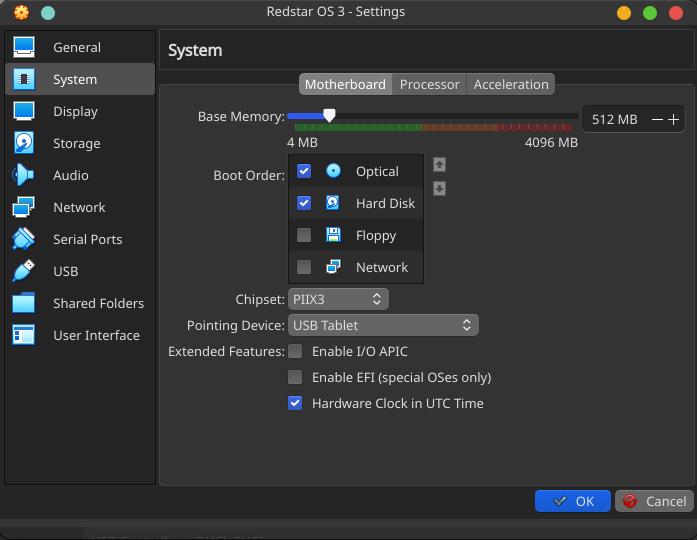Switch to the Acceleration tab

511,84
